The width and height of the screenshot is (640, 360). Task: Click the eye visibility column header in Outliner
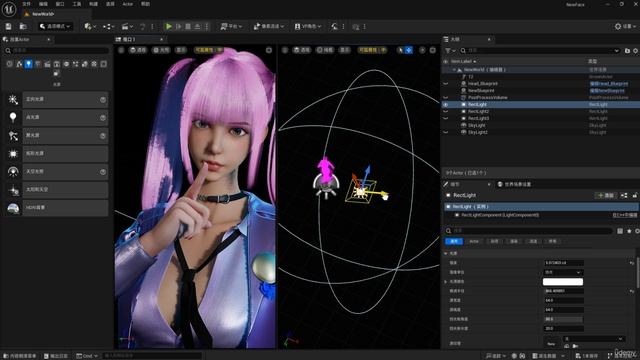click(x=446, y=61)
